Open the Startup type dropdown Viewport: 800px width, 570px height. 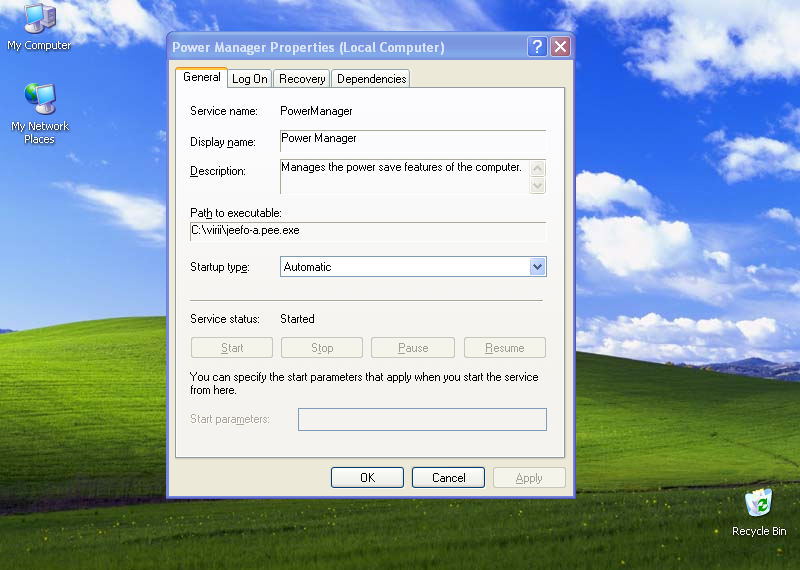413,266
